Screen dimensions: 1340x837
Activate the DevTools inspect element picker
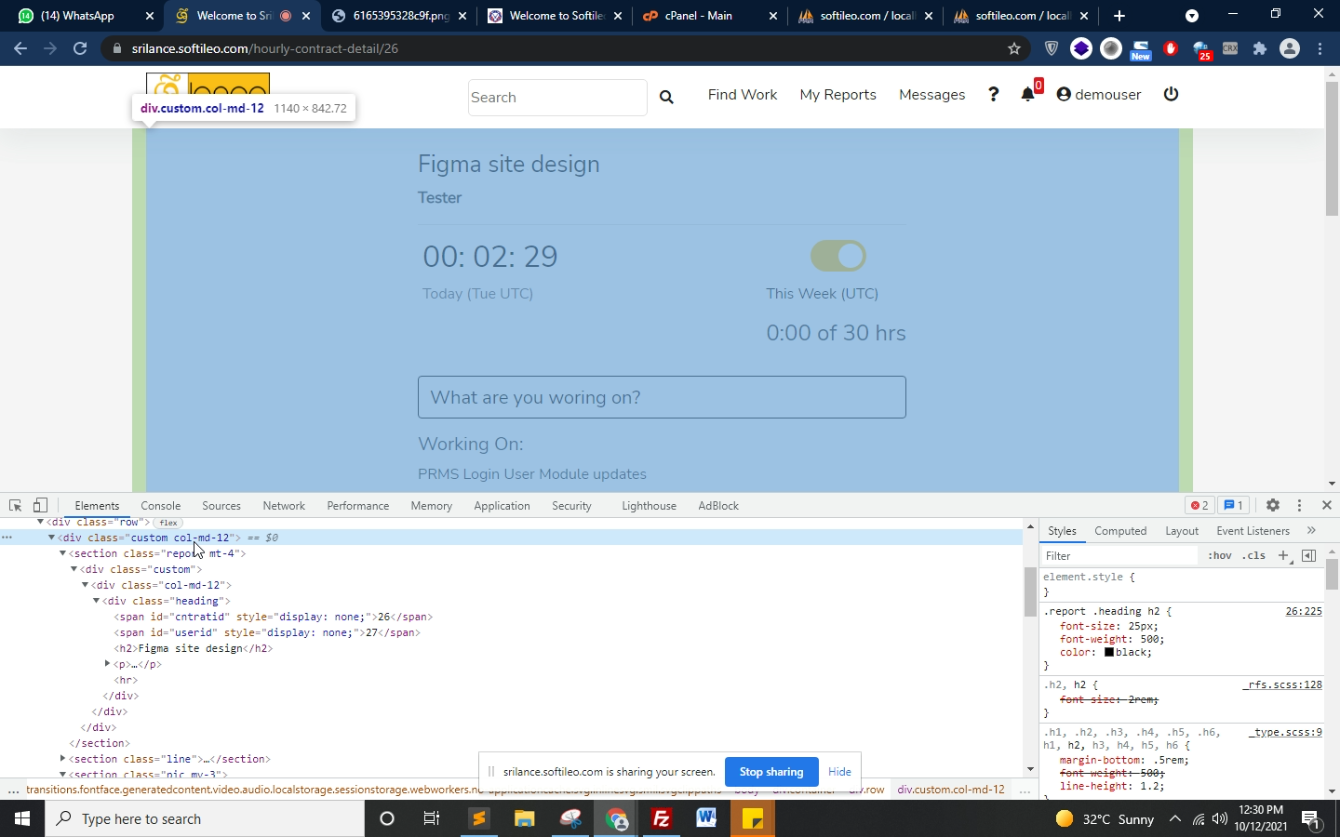[15, 506]
